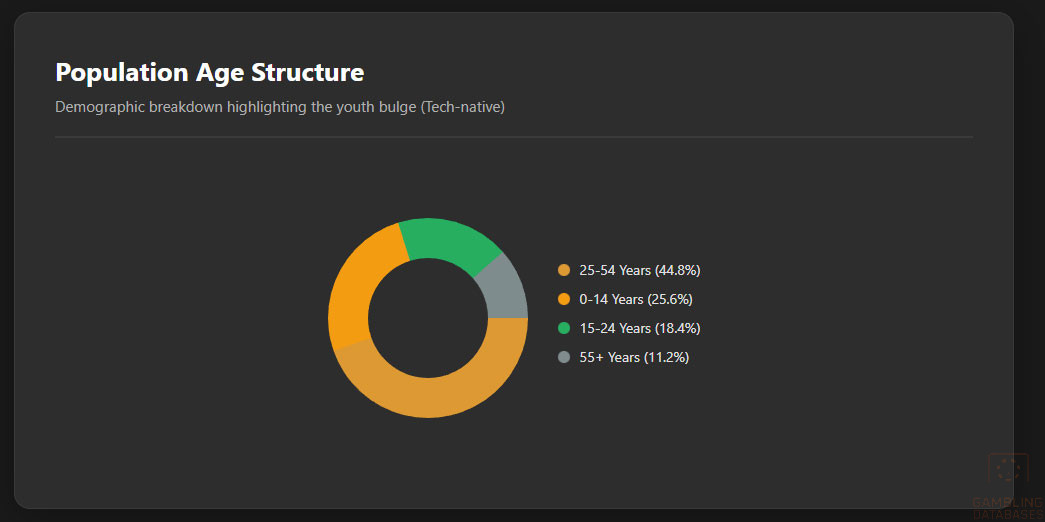
Task: Click the Gambling Databases watermark logo icon
Action: (x=1007, y=469)
